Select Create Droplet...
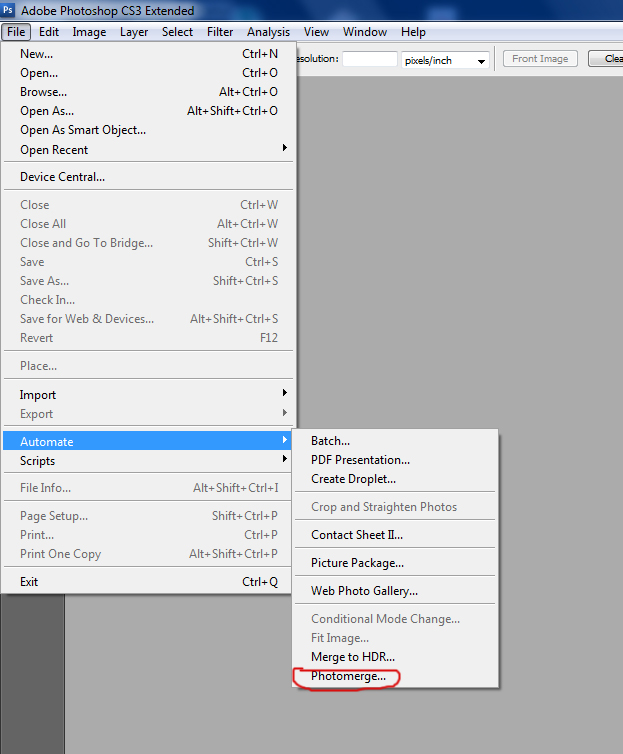This screenshot has width=623, height=754. 395,479
